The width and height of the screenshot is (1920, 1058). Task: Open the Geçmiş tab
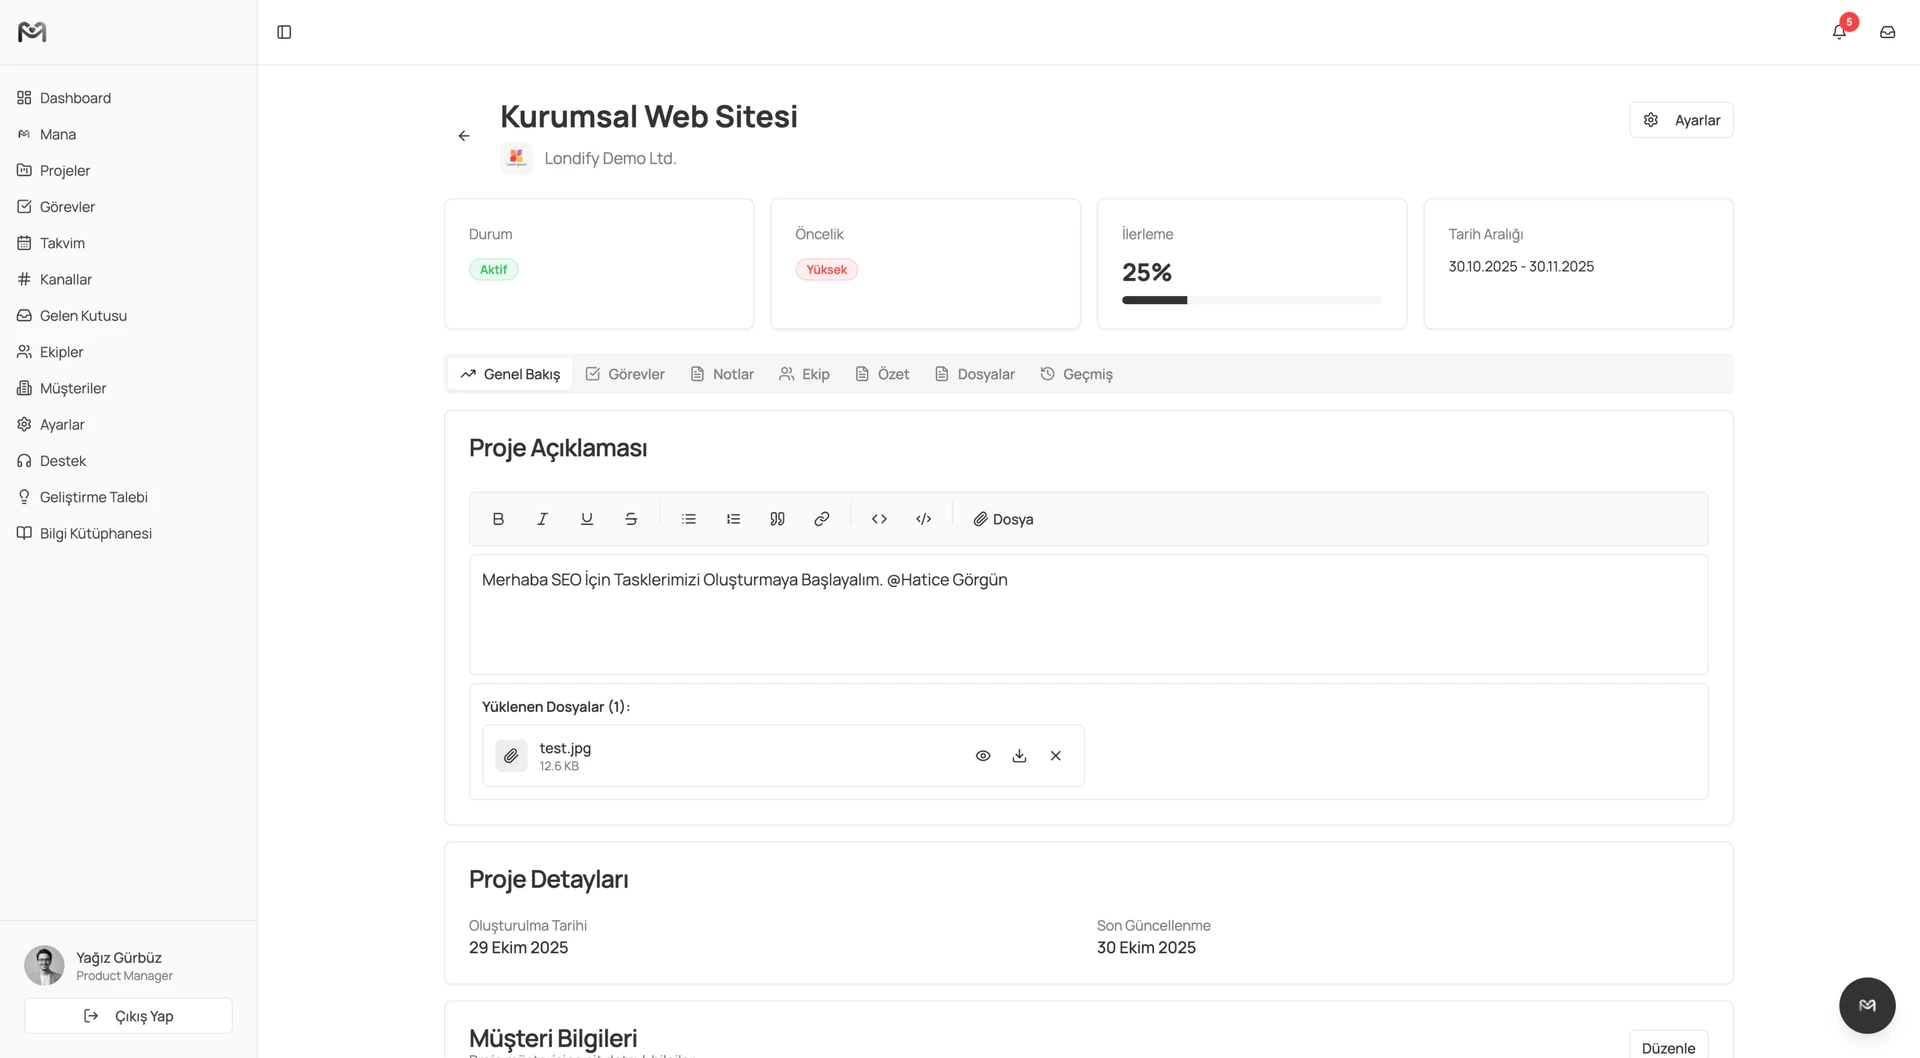coord(1076,373)
